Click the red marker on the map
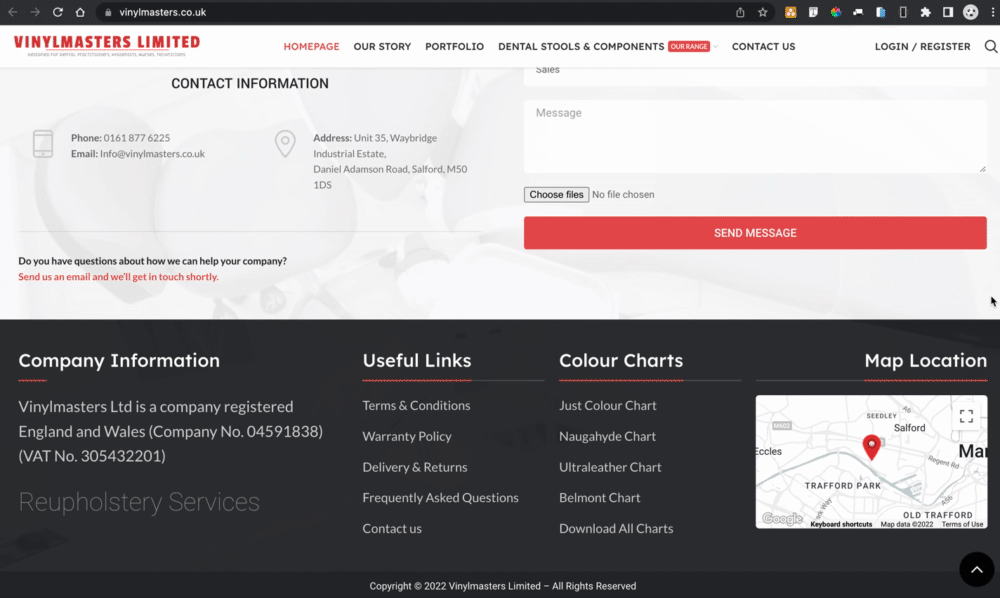Screen dimensions: 1000x598 (871, 447)
